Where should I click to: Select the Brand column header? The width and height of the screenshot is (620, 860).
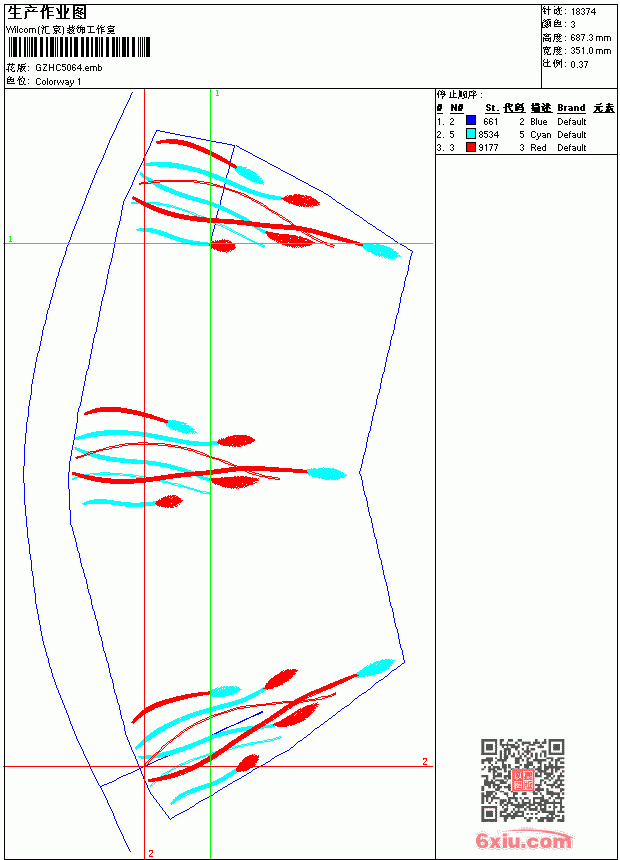point(571,108)
